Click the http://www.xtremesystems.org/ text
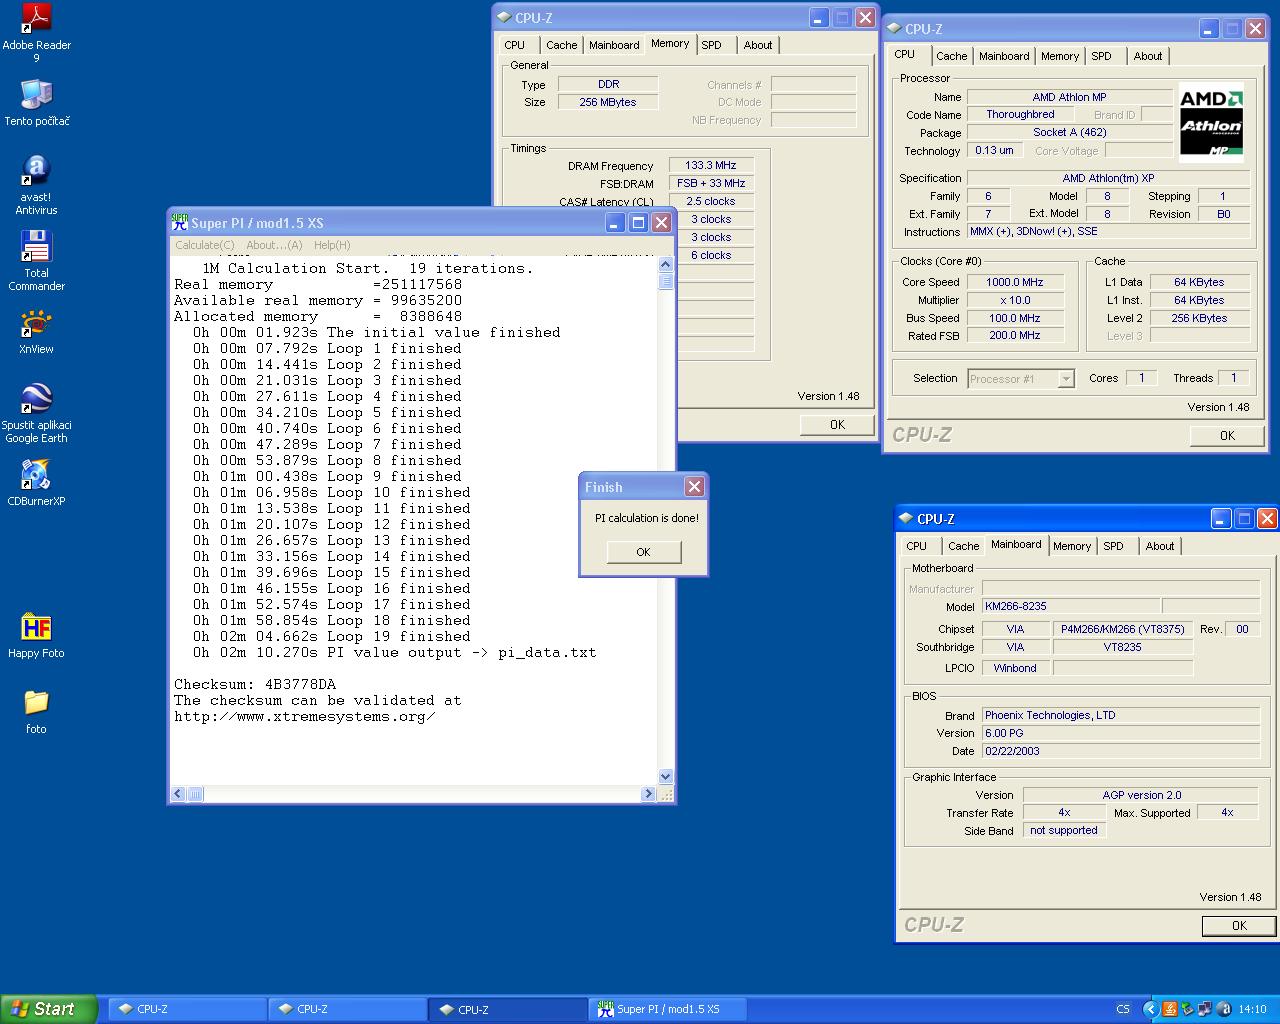Viewport: 1280px width, 1024px height. pyautogui.click(x=305, y=716)
